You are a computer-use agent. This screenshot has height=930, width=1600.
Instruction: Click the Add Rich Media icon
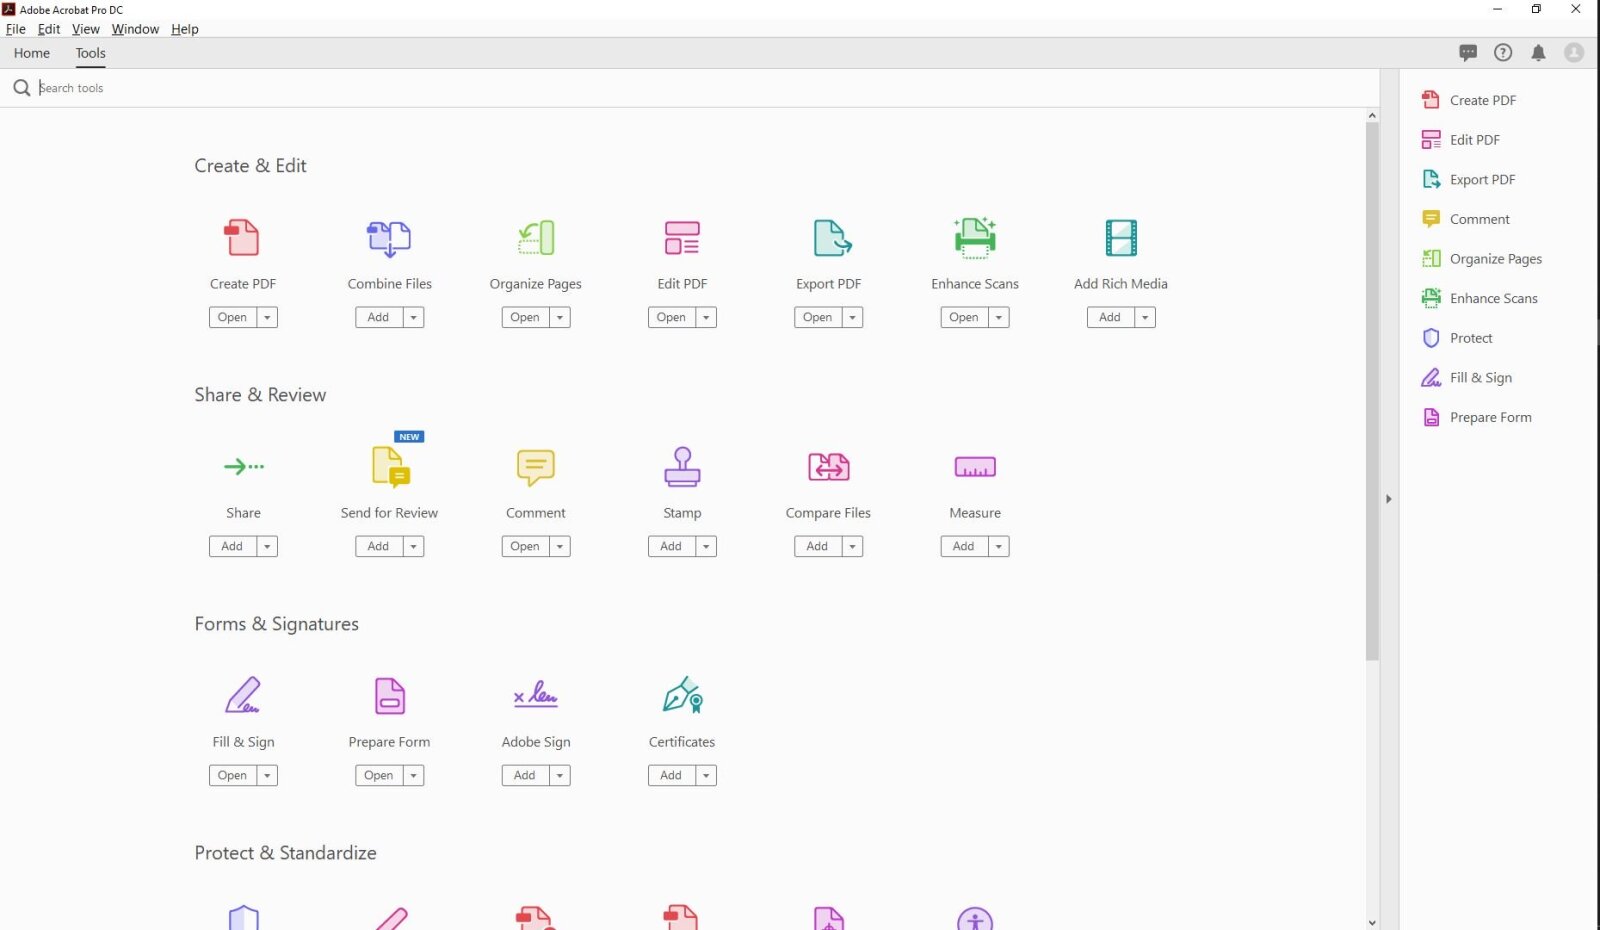[1120, 238]
